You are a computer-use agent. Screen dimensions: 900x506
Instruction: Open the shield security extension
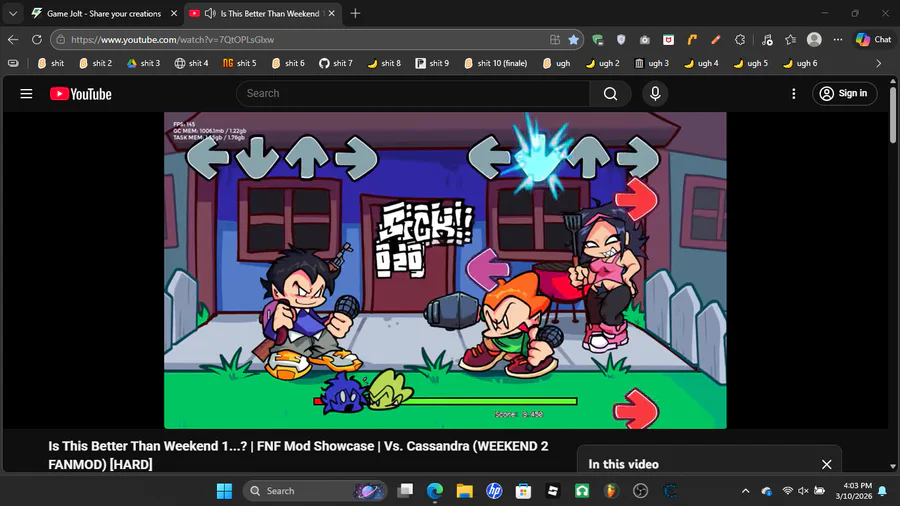[621, 40]
